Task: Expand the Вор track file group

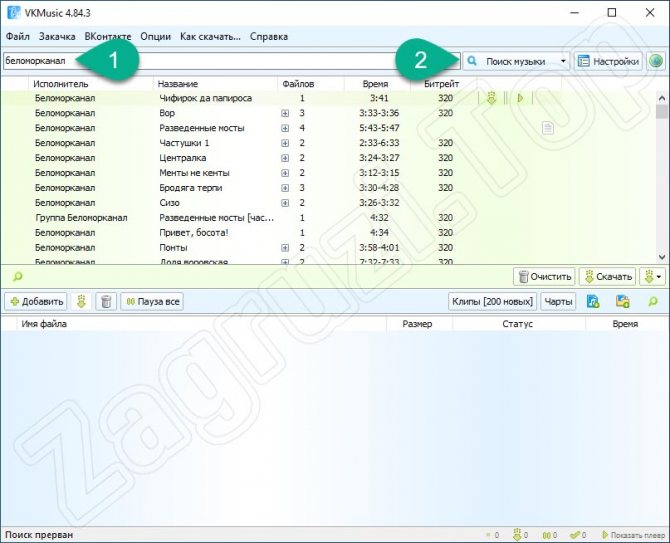Action: 285,113
